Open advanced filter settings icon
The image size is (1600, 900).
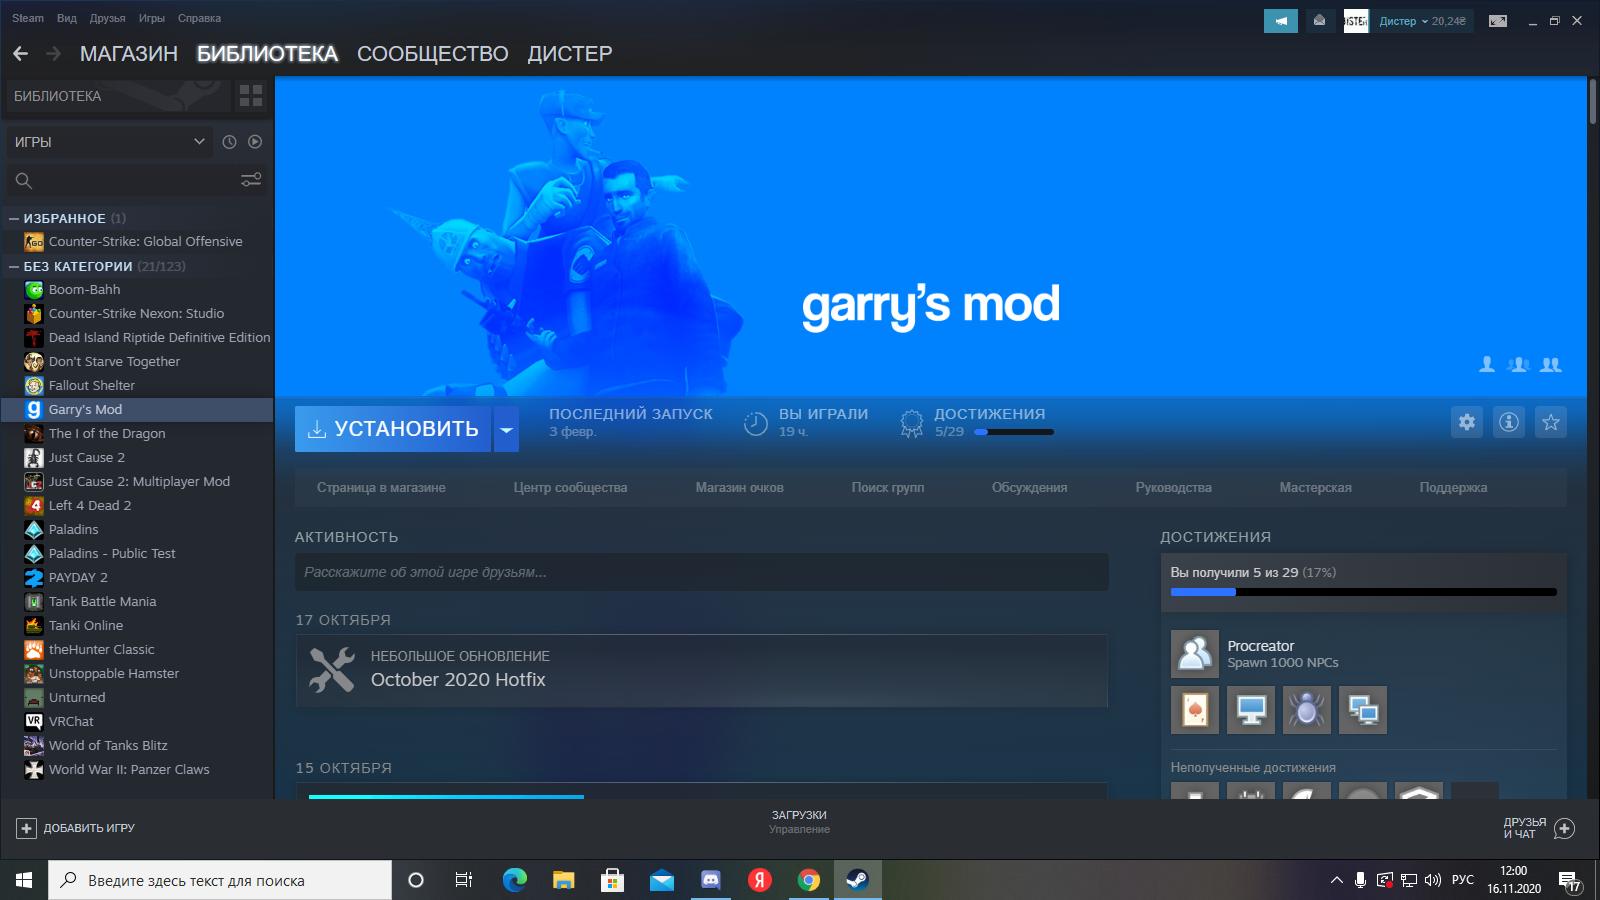click(251, 180)
